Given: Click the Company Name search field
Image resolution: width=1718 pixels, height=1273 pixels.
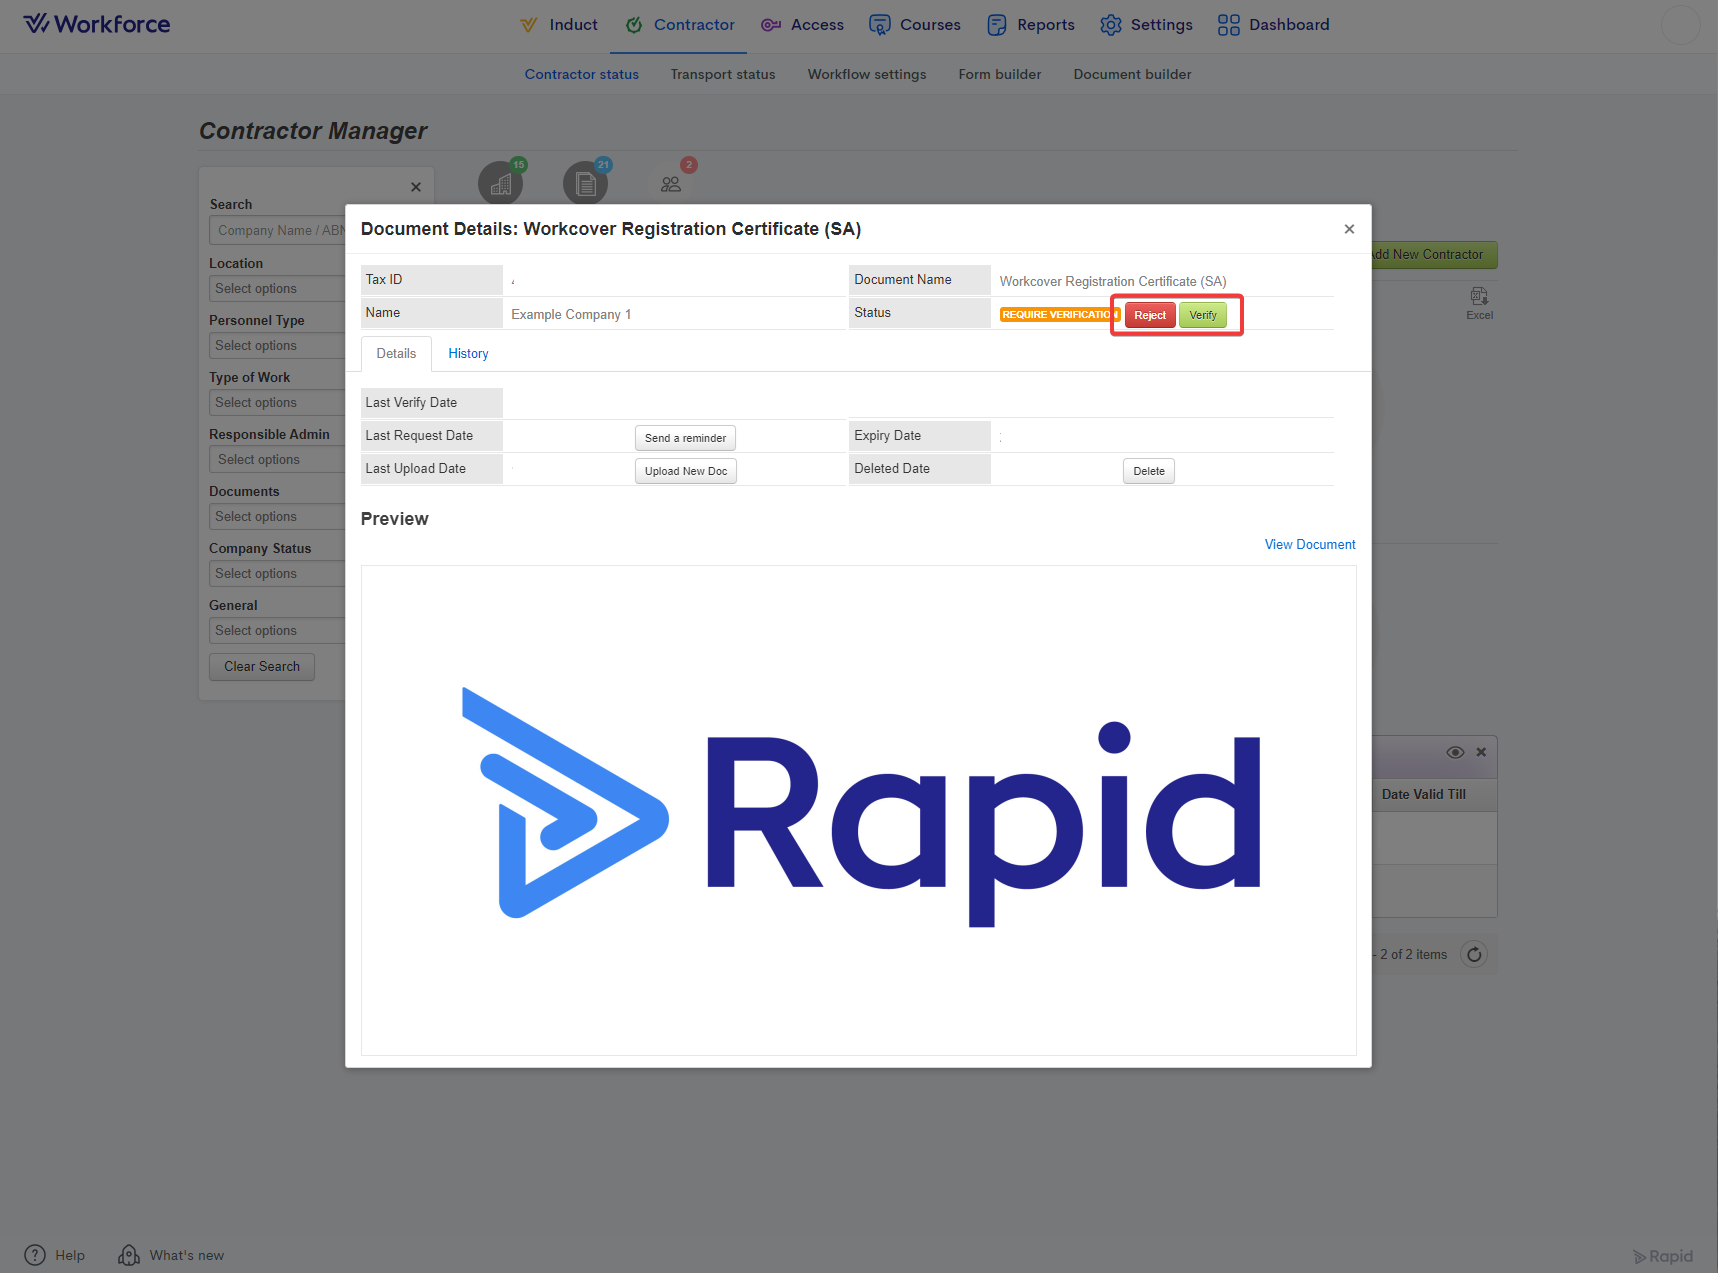Looking at the screenshot, I should [277, 231].
